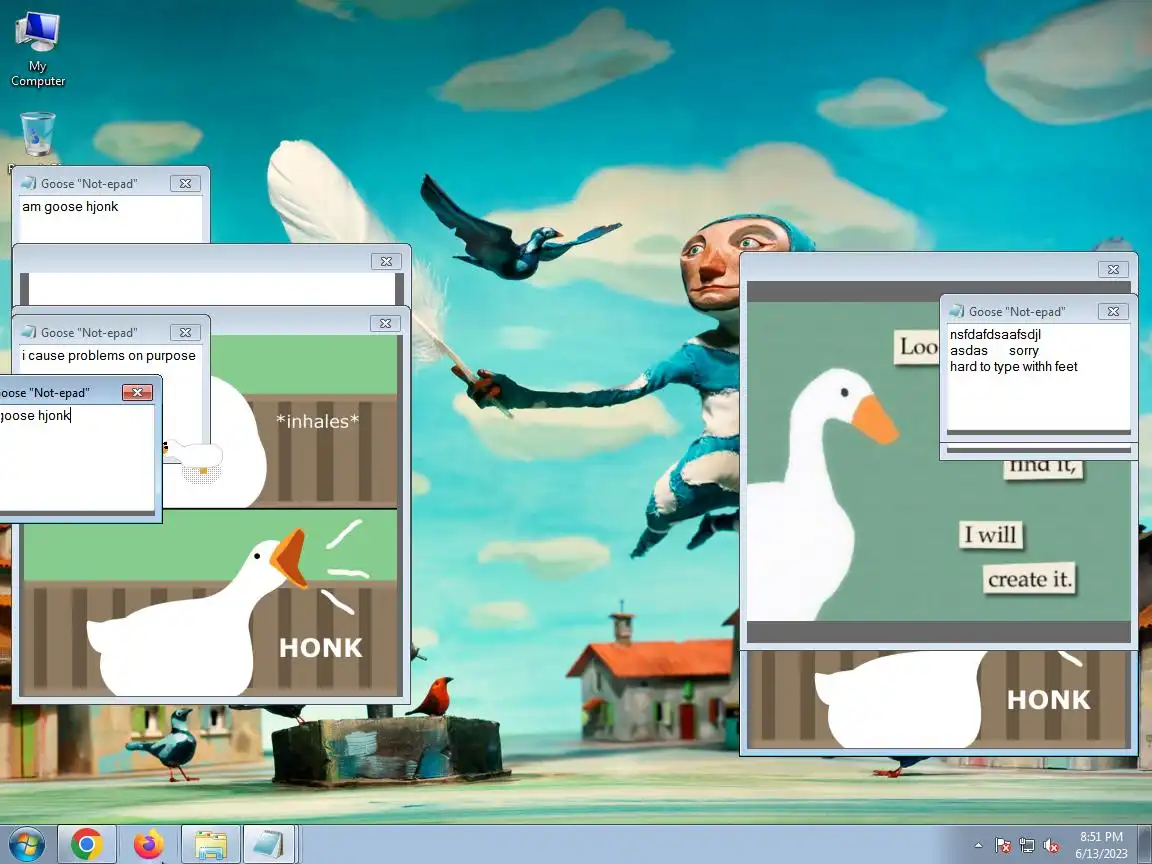Launch Firefox from the taskbar
Screen dimensions: 1152x864
click(148, 844)
